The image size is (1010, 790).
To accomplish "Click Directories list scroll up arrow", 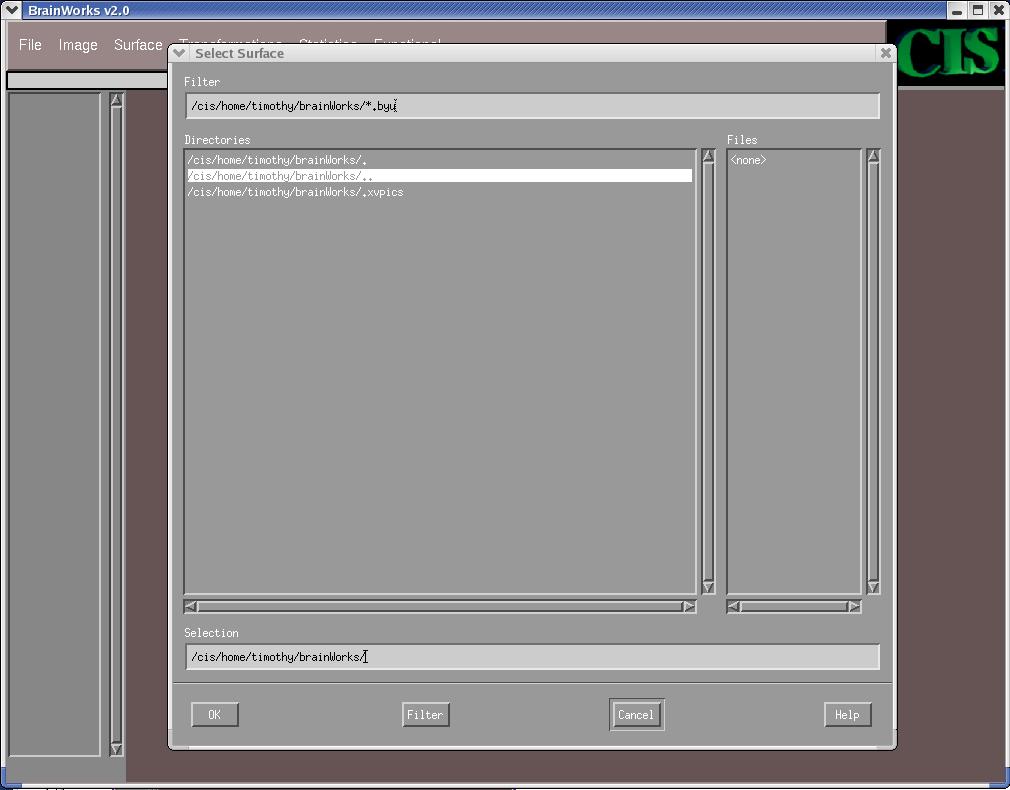I will (x=709, y=157).
